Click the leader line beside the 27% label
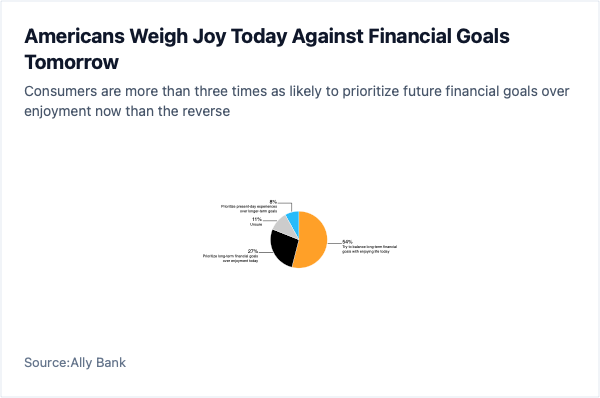 [265, 253]
